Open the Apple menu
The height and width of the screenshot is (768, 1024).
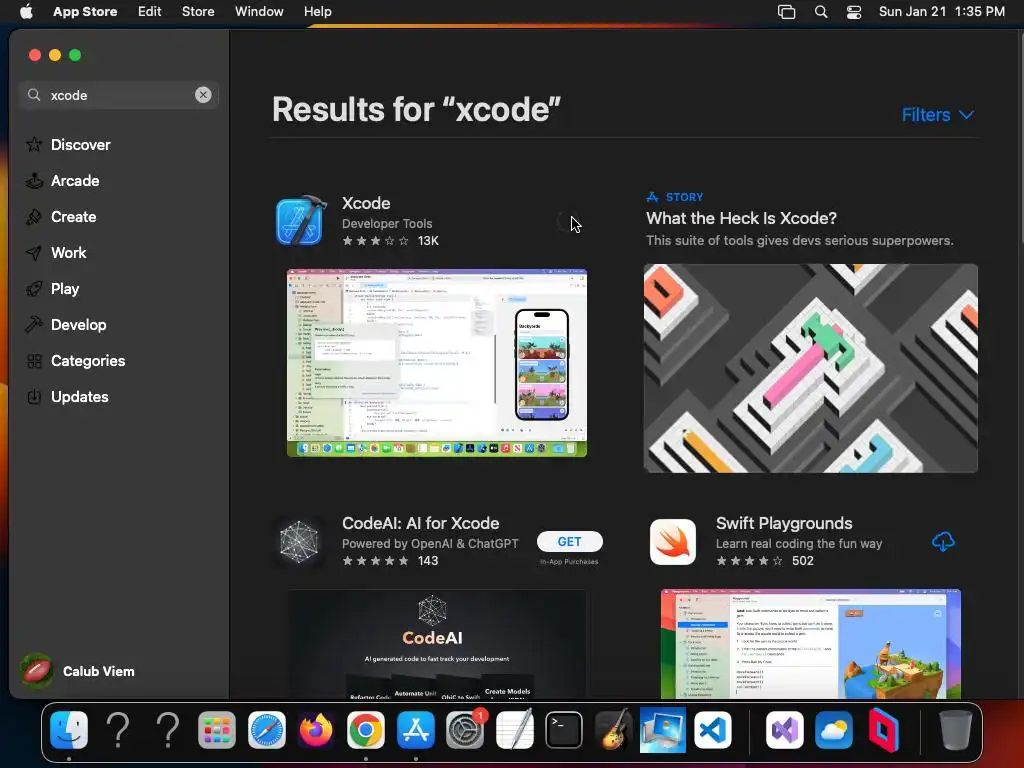[x=26, y=12]
